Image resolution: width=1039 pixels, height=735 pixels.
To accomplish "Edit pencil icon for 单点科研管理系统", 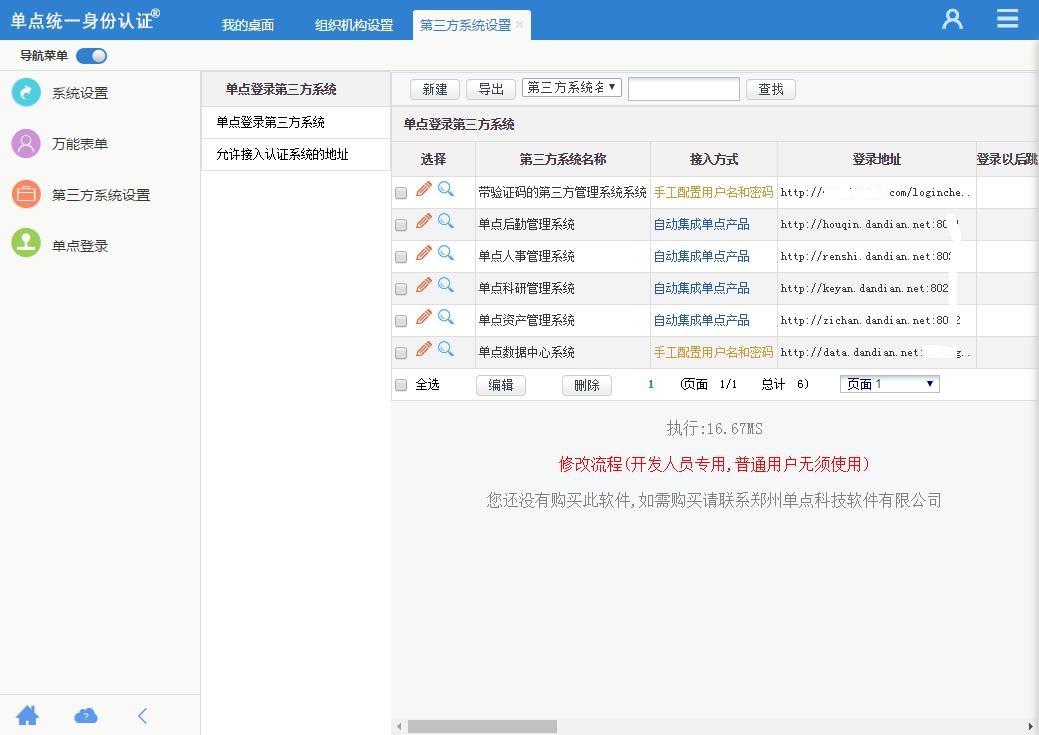I will pyautogui.click(x=424, y=285).
